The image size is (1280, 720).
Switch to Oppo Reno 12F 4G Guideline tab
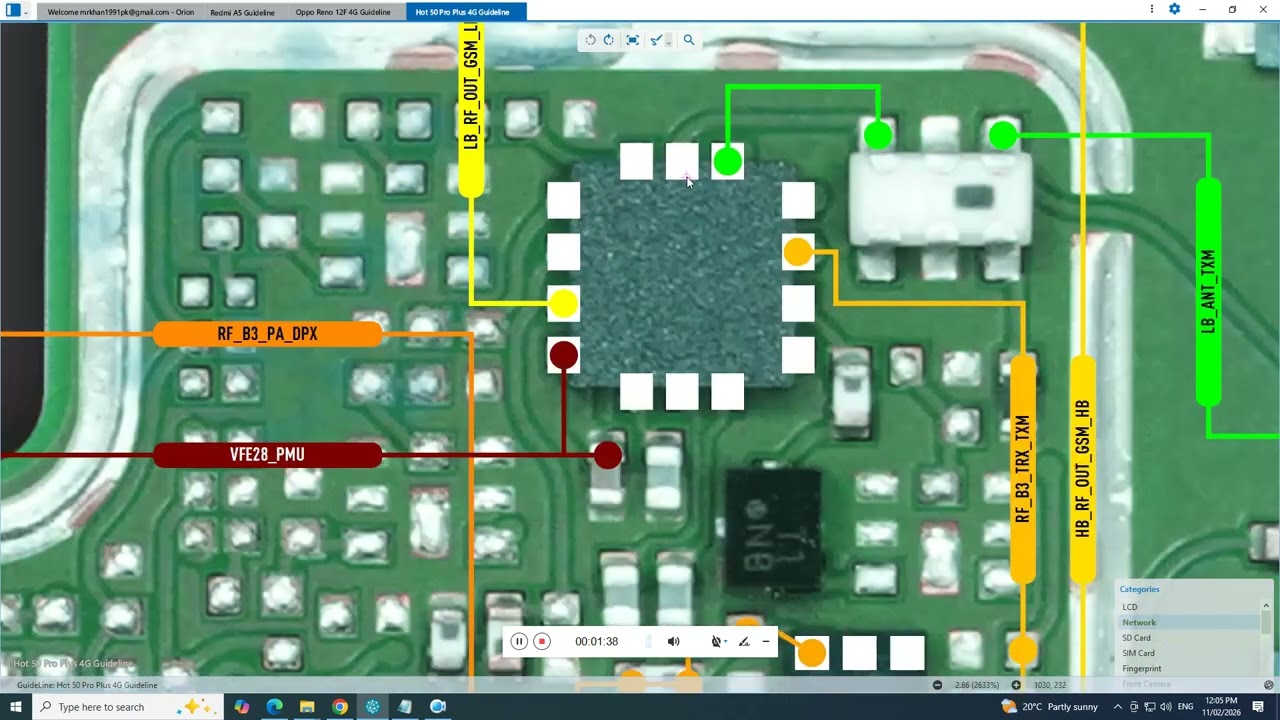coord(343,12)
